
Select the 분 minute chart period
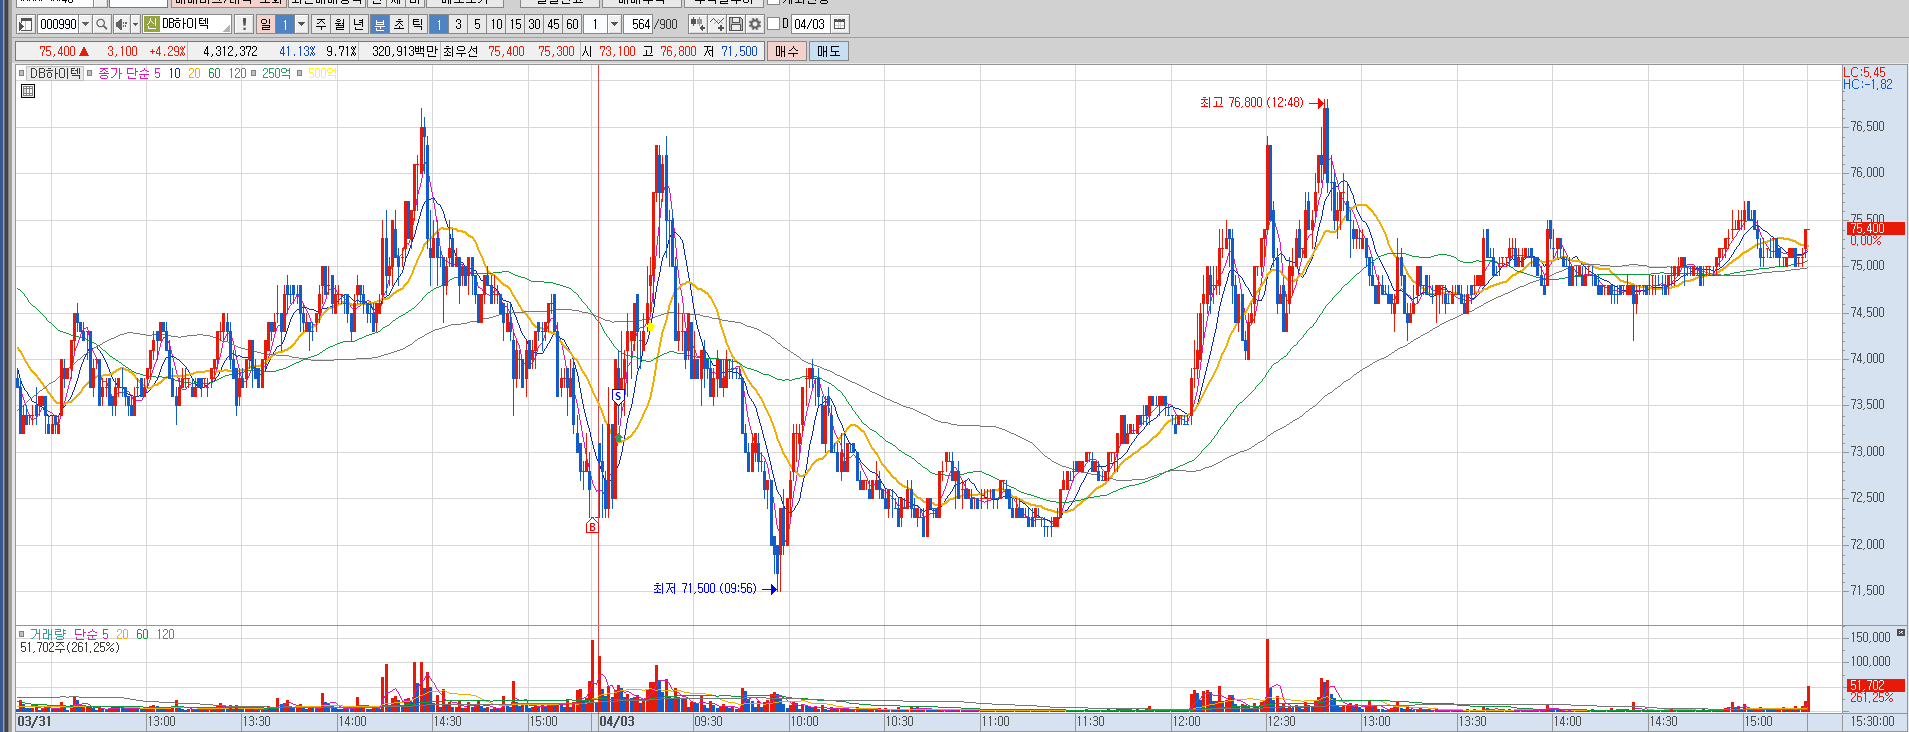click(379, 24)
